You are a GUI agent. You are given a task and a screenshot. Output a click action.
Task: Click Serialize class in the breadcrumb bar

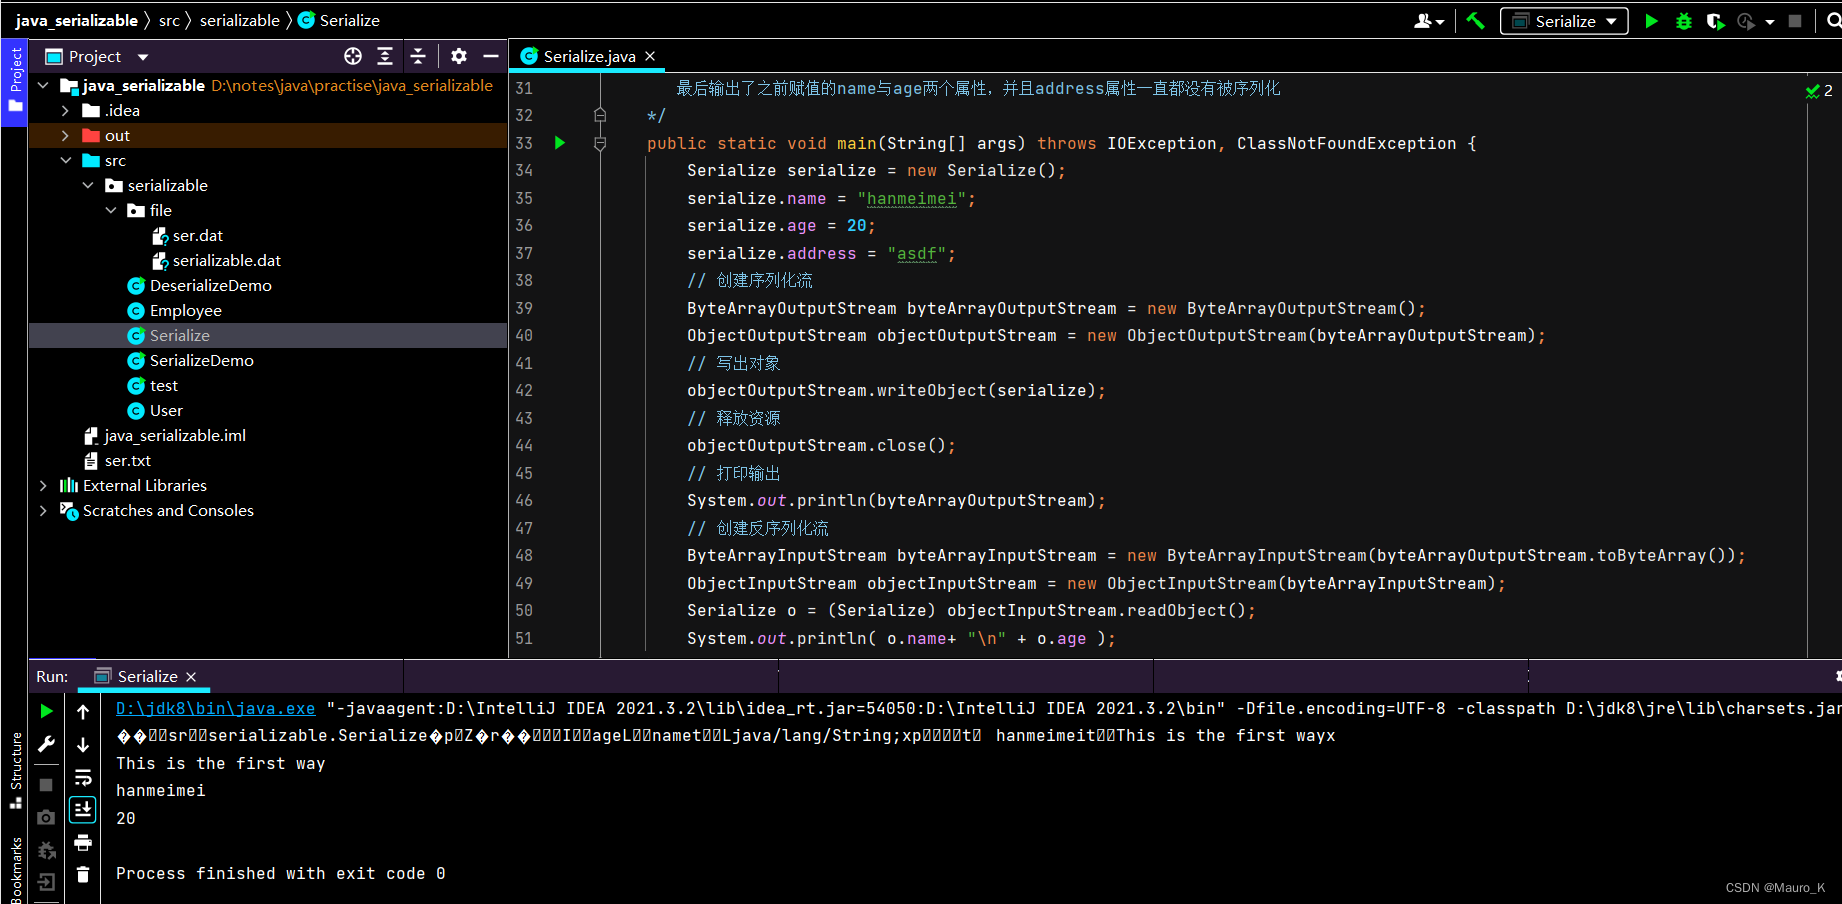[x=339, y=20]
